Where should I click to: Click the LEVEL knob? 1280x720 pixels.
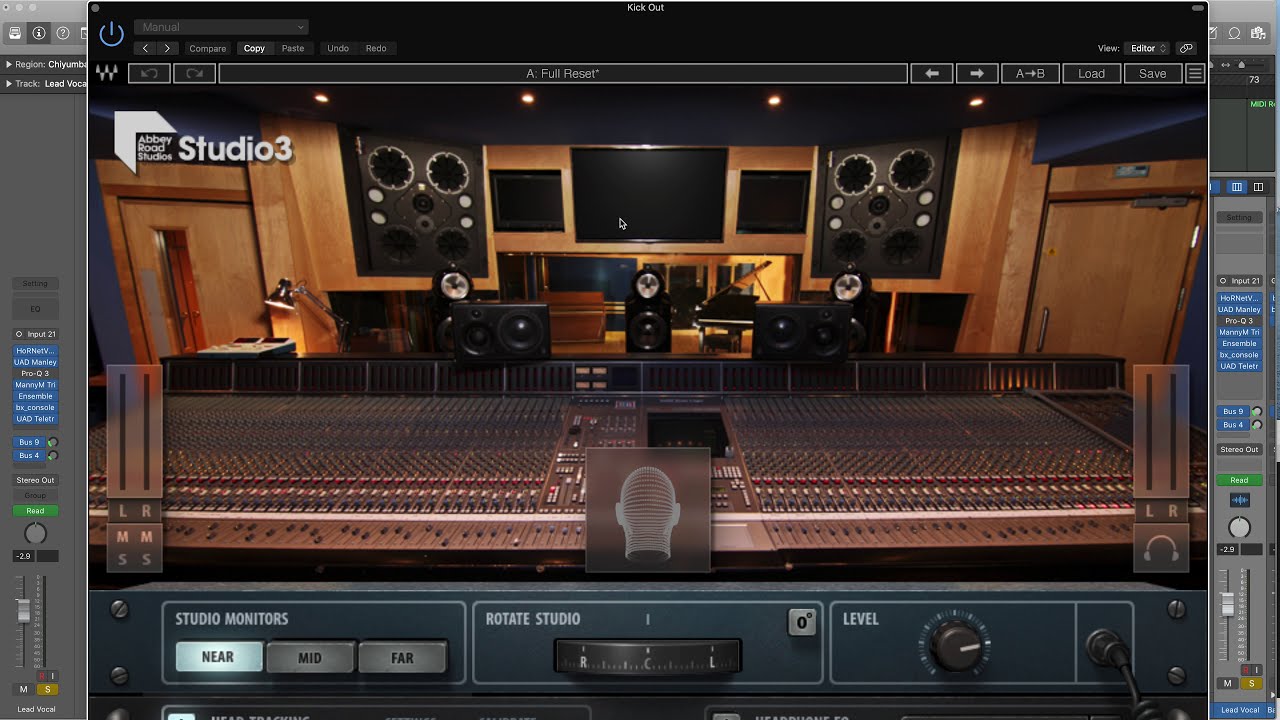(x=957, y=645)
